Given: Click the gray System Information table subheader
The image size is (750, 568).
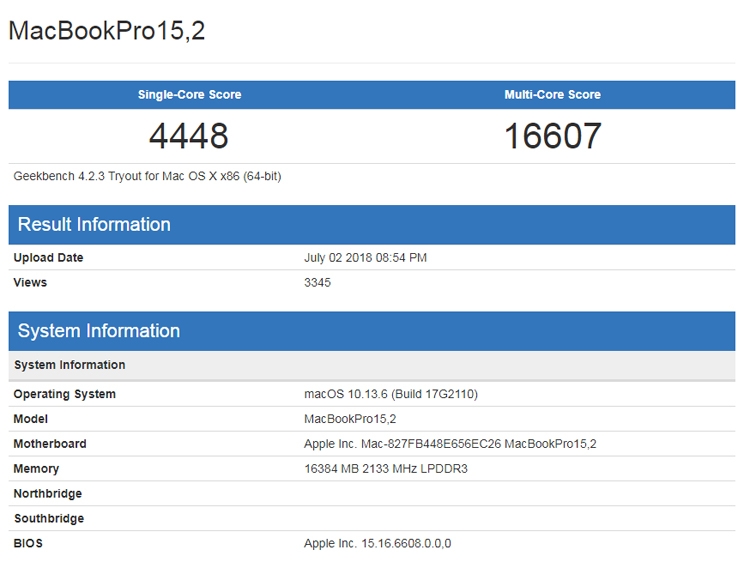Looking at the screenshot, I should pyautogui.click(x=372, y=365).
